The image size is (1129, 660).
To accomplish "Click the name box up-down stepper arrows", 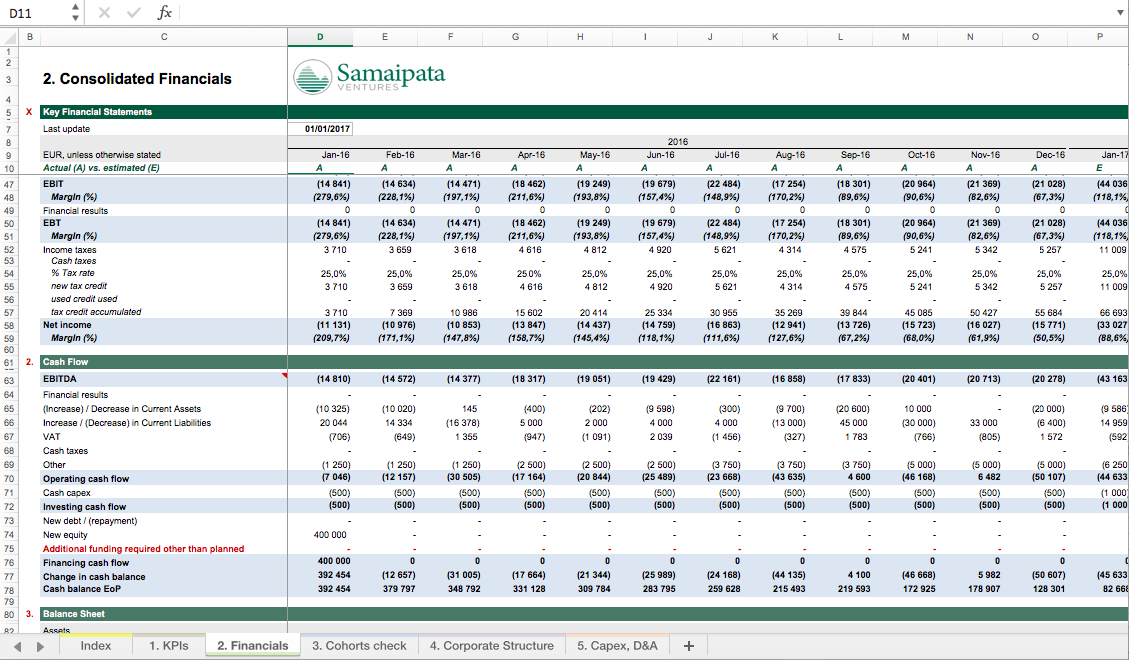I will pos(75,13).
